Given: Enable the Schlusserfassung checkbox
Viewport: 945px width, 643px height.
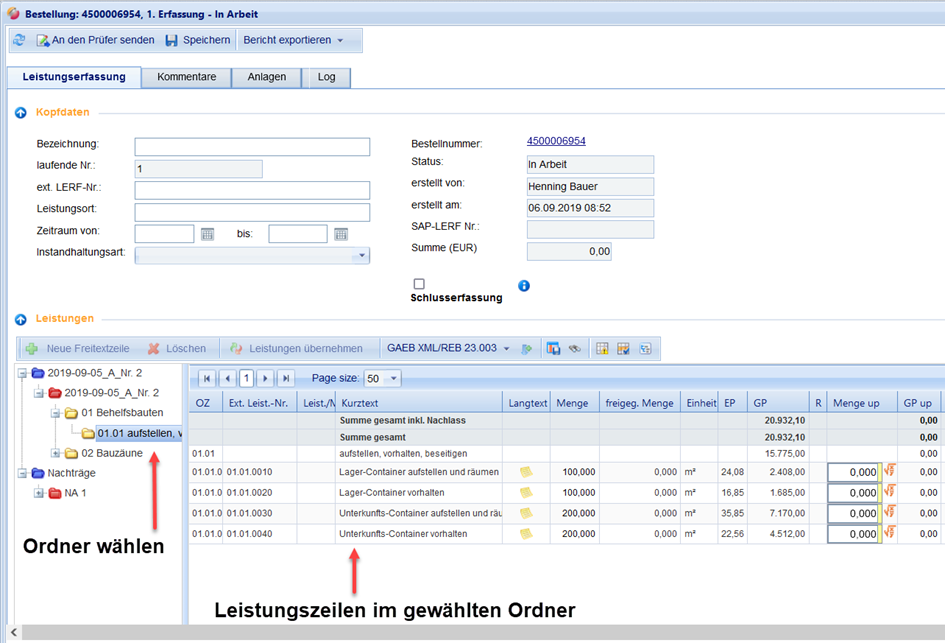Looking at the screenshot, I should point(419,284).
